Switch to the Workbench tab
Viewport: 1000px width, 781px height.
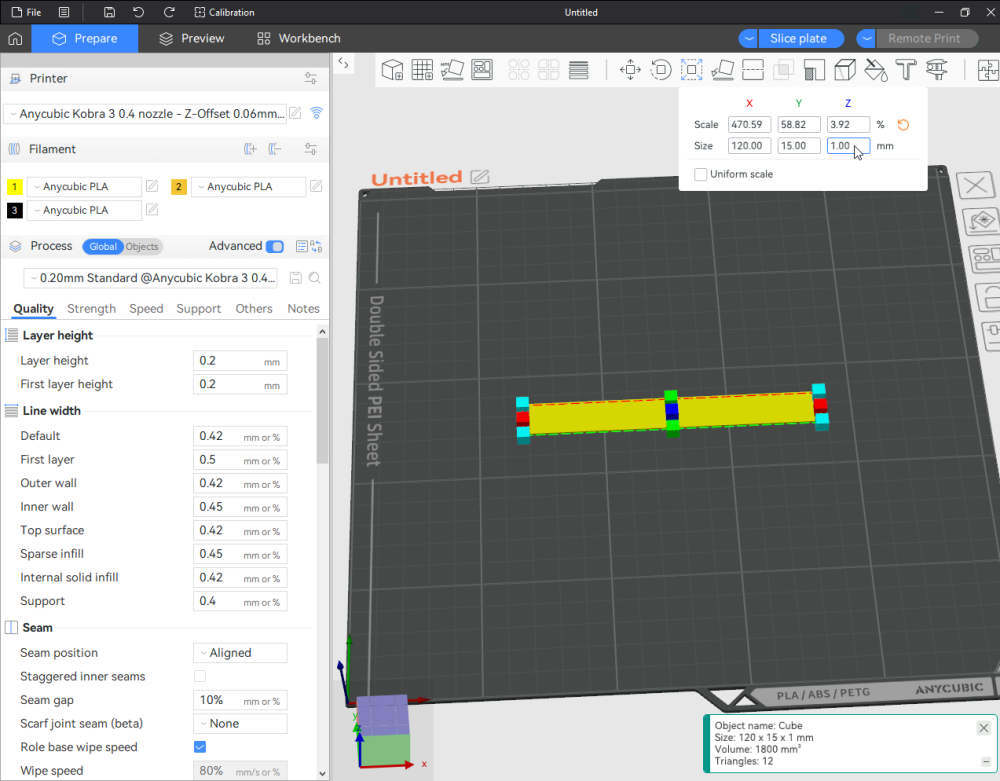(x=298, y=38)
